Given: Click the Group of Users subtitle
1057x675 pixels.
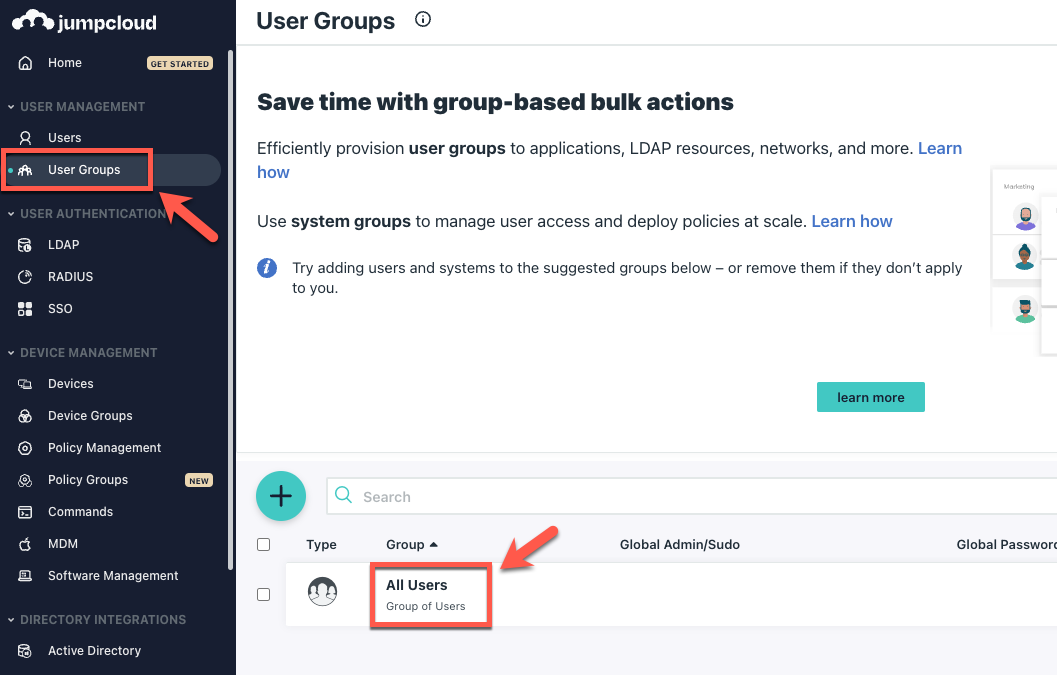Looking at the screenshot, I should [x=425, y=606].
